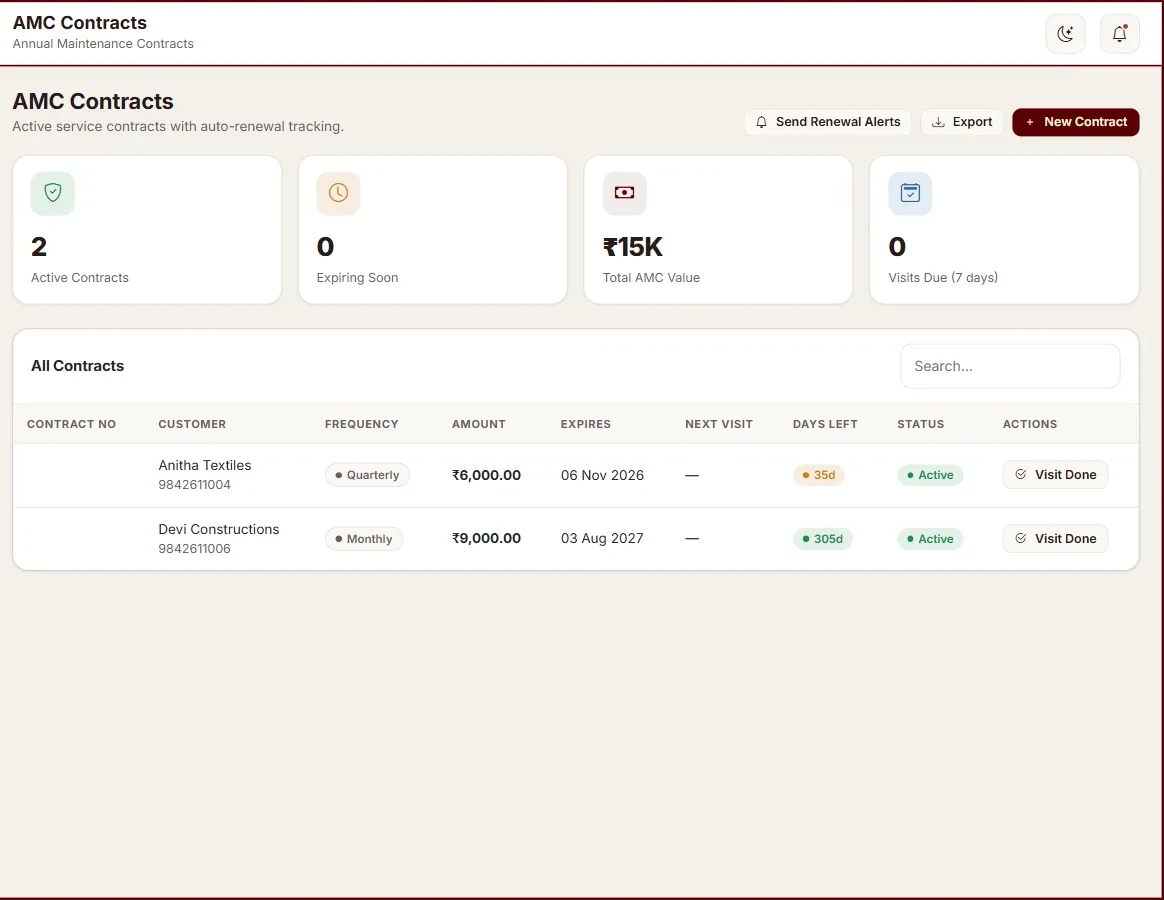Image resolution: width=1164 pixels, height=900 pixels.
Task: Toggle dark mode with the moon icon
Action: (x=1065, y=33)
